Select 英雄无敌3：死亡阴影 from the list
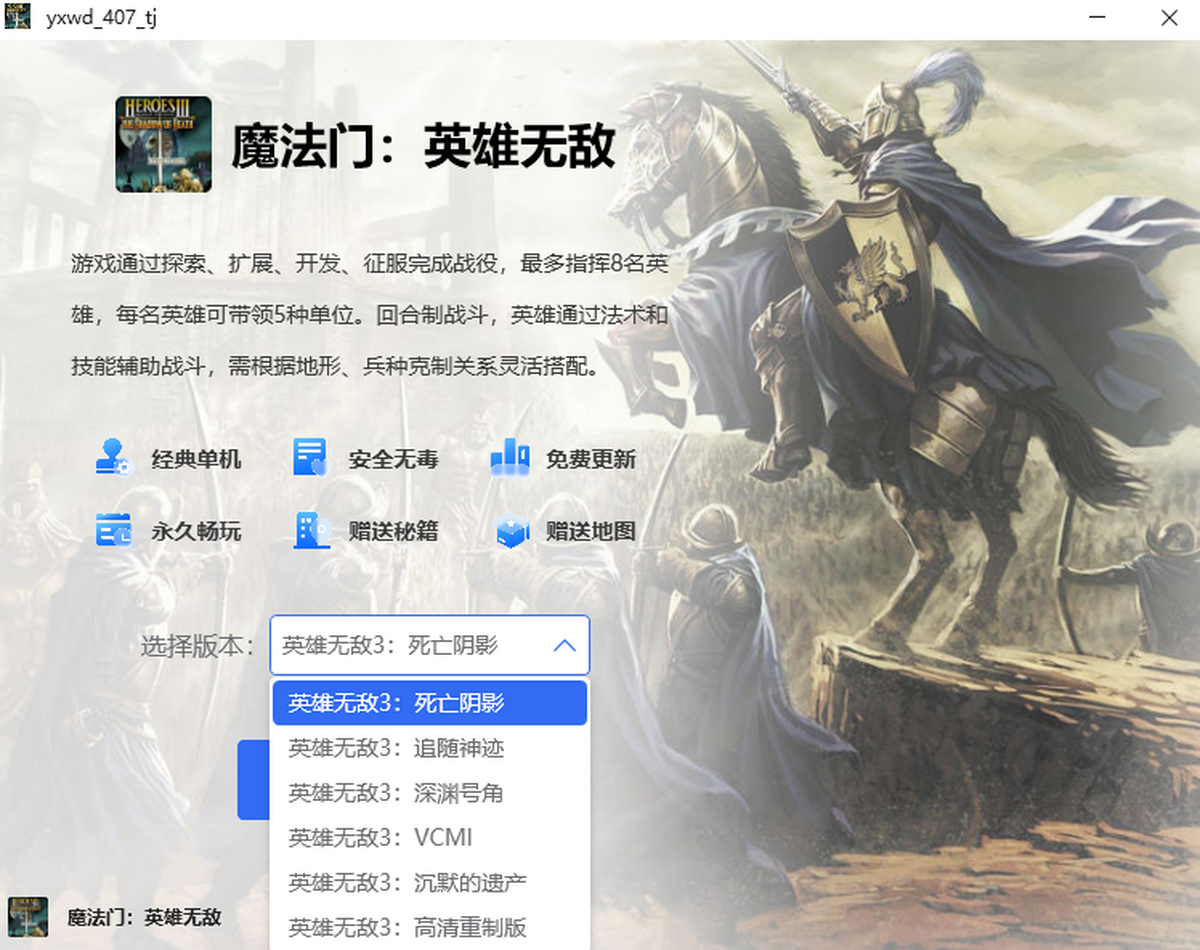The image size is (1200, 950). 430,703
